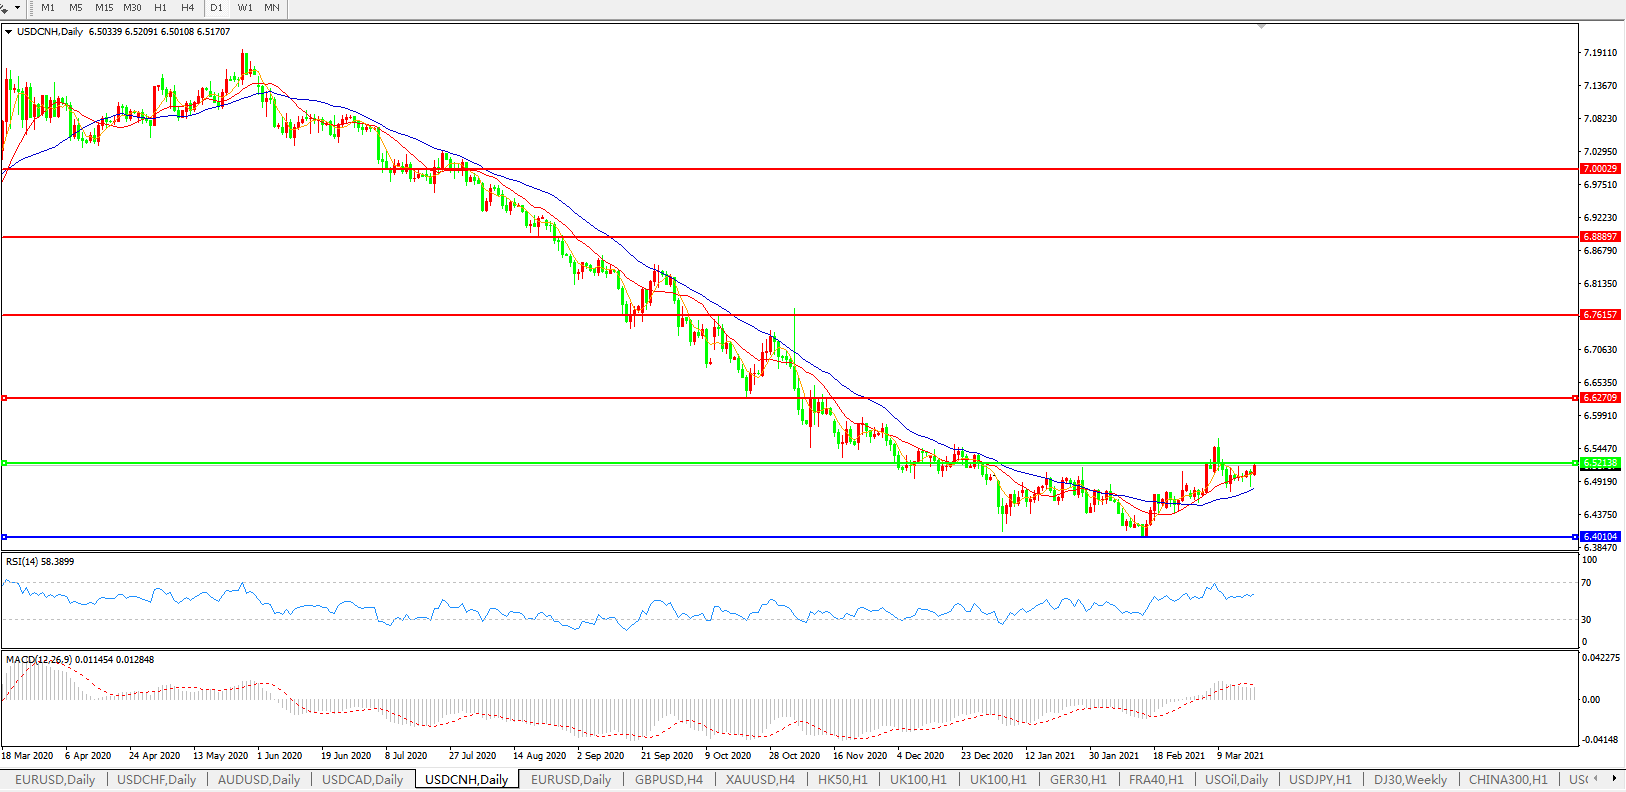The image size is (1626, 792).
Task: Open the XAUUSD,H4 chart tab
Action: click(760, 779)
